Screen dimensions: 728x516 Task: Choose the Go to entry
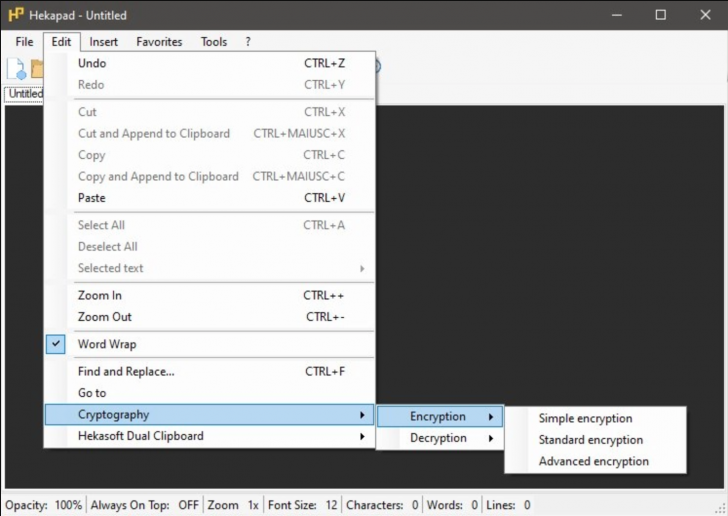[x=210, y=393]
